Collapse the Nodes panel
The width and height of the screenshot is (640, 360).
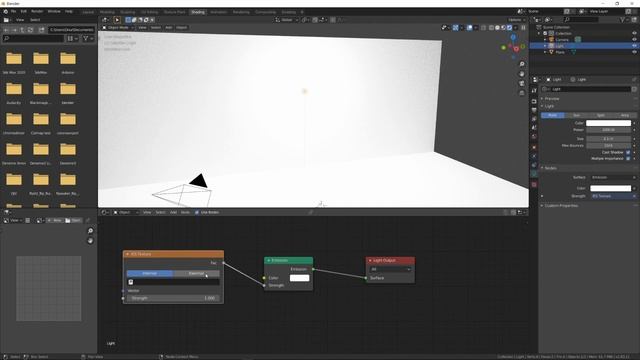coord(550,168)
